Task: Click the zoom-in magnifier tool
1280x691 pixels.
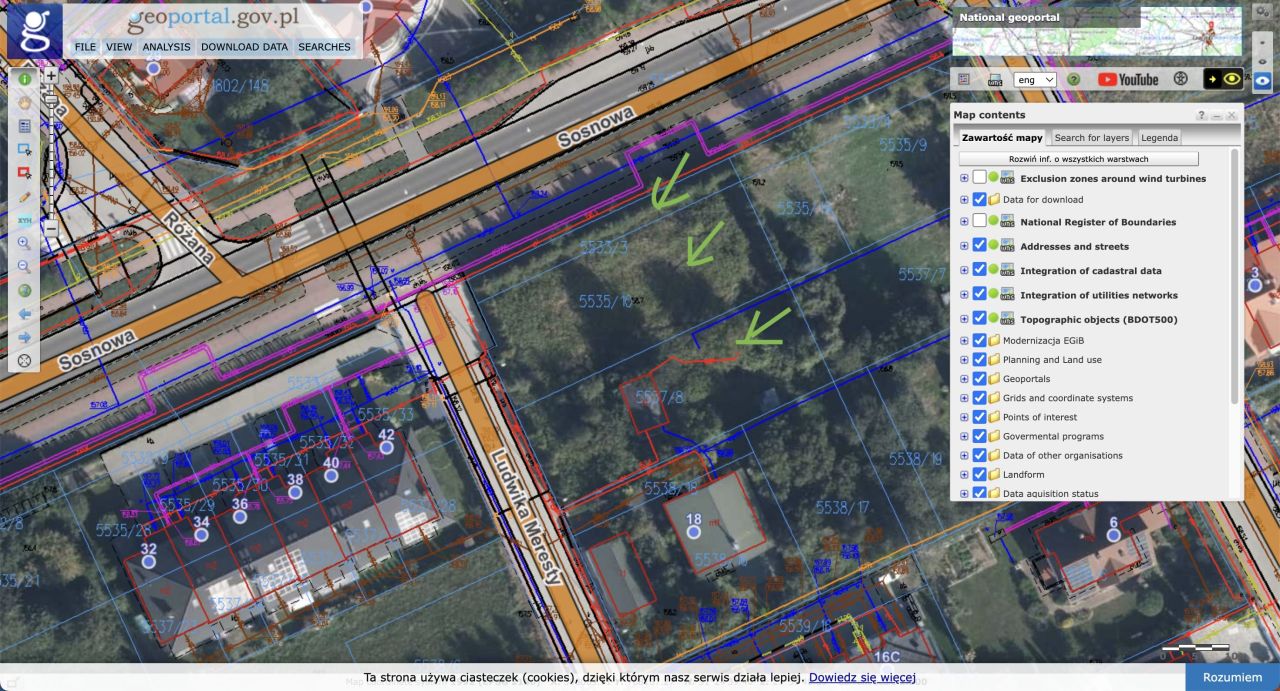Action: coord(24,243)
